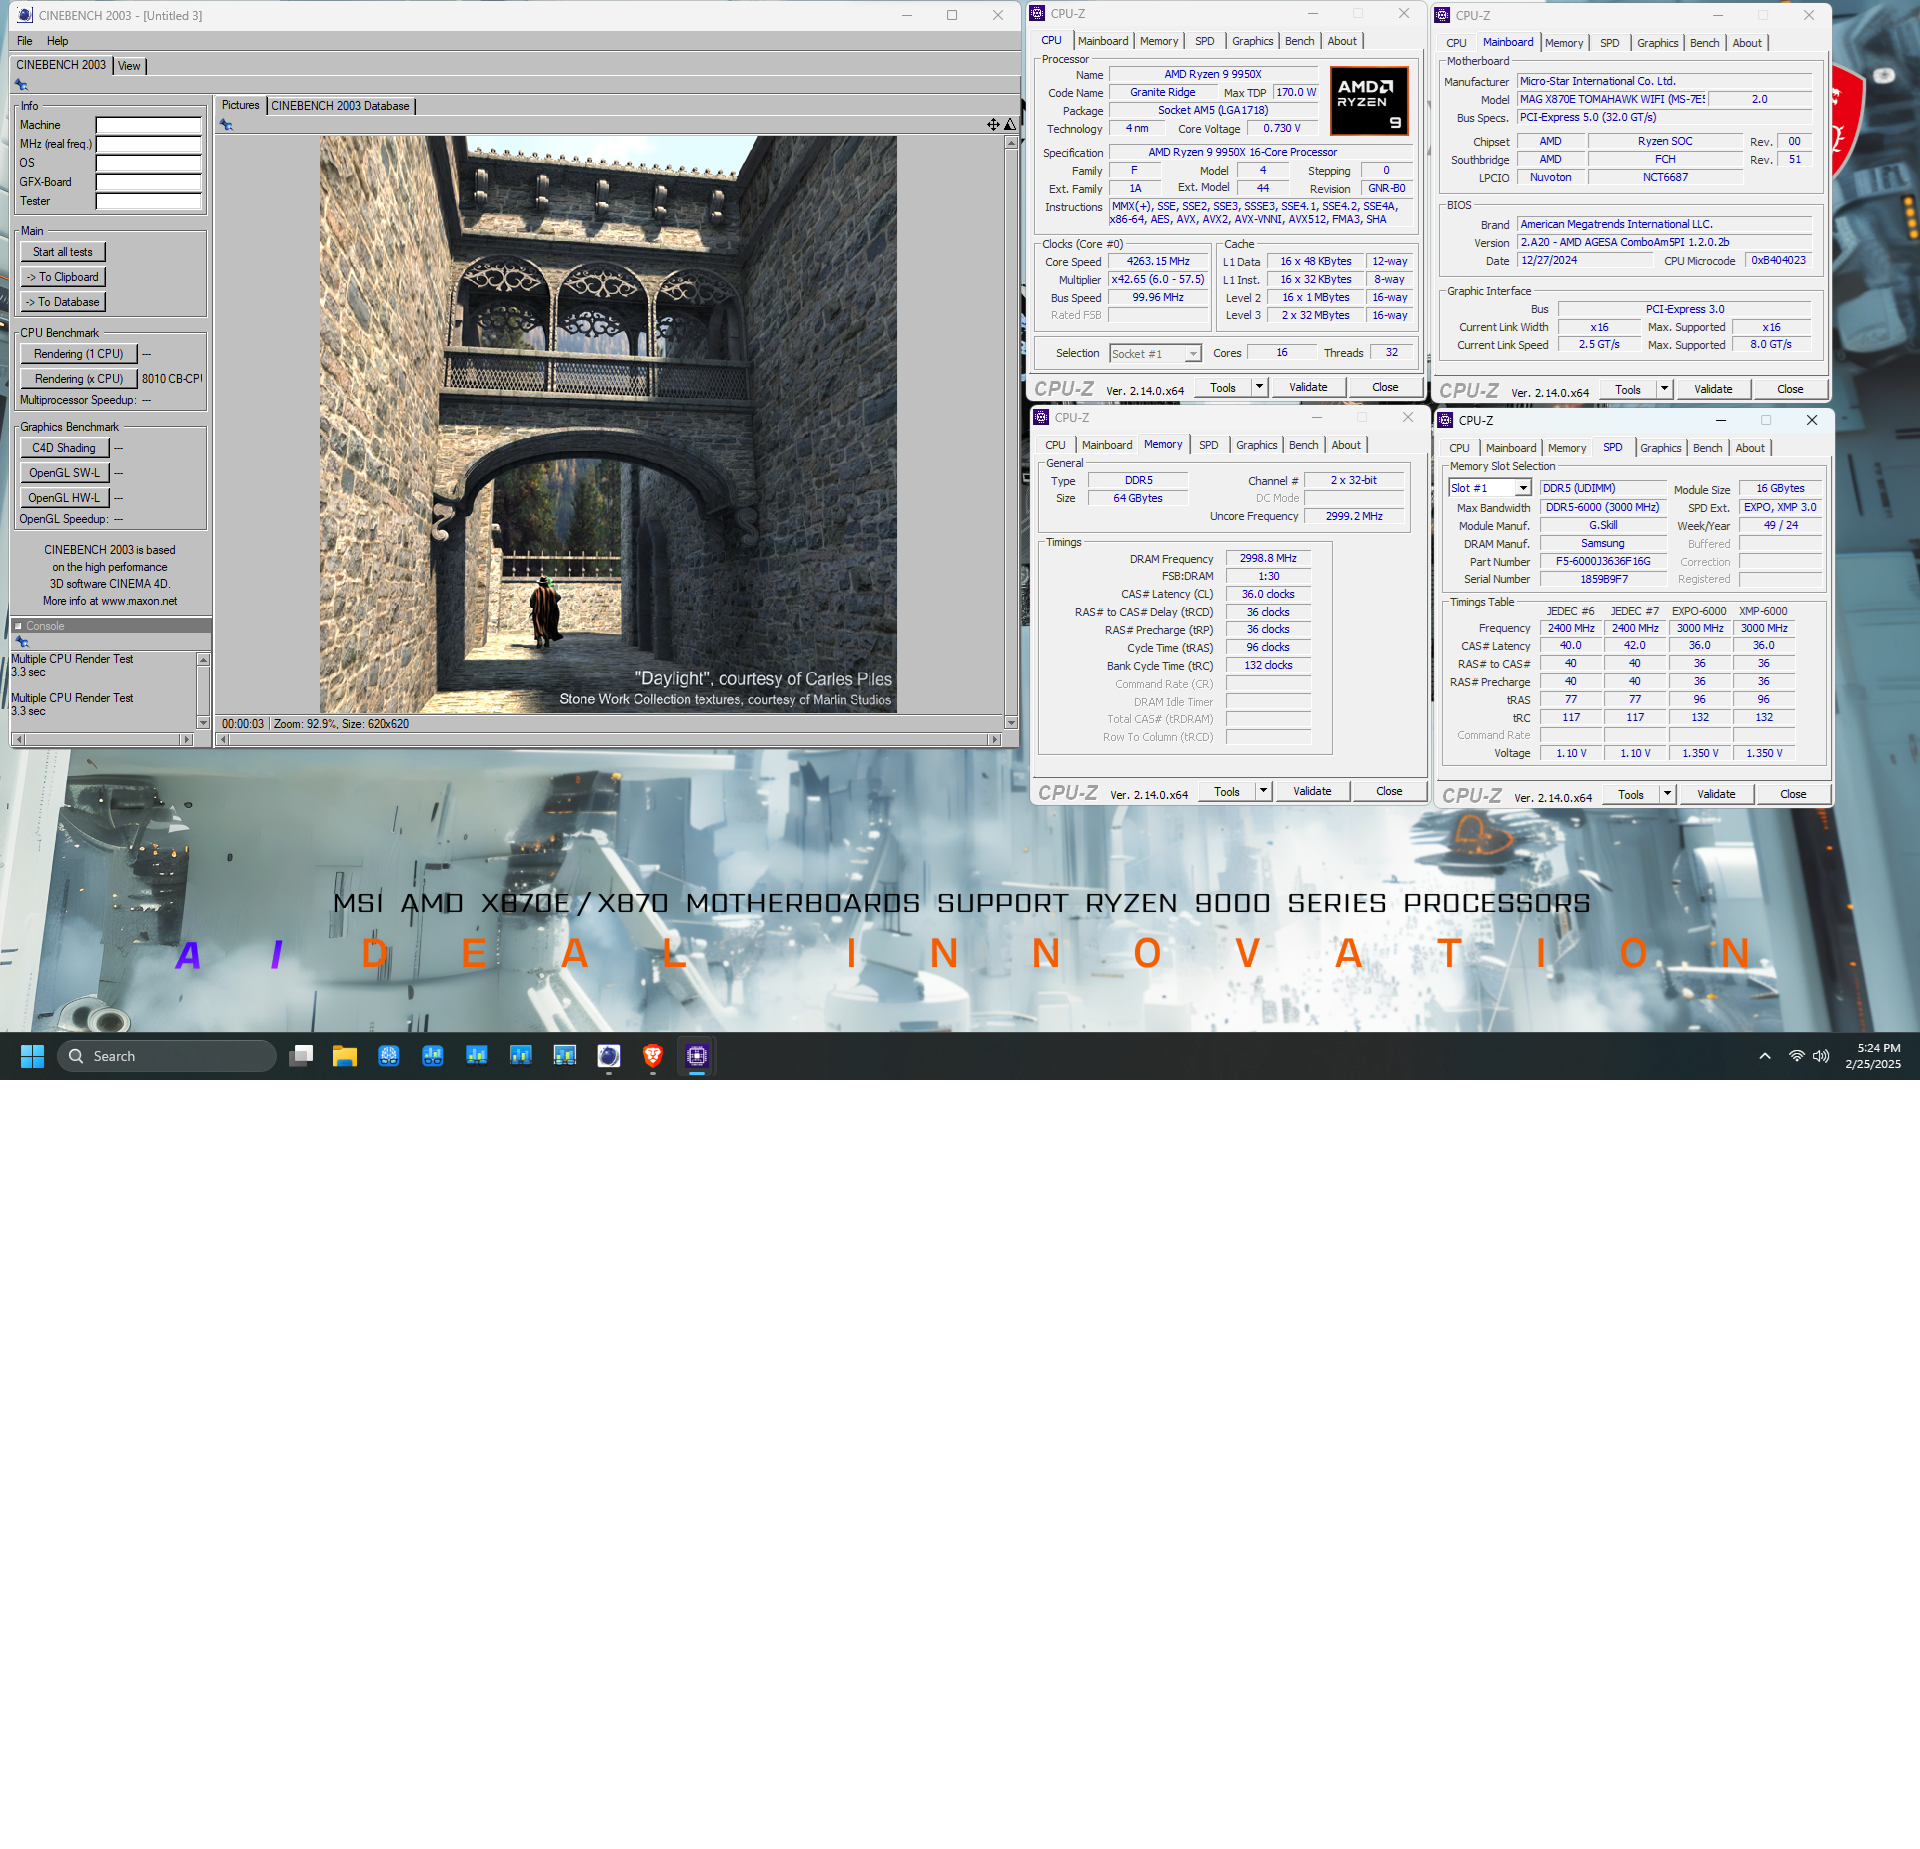The width and height of the screenshot is (1920, 1849).
Task: Click the taskbar Search box
Action: coord(167,1056)
